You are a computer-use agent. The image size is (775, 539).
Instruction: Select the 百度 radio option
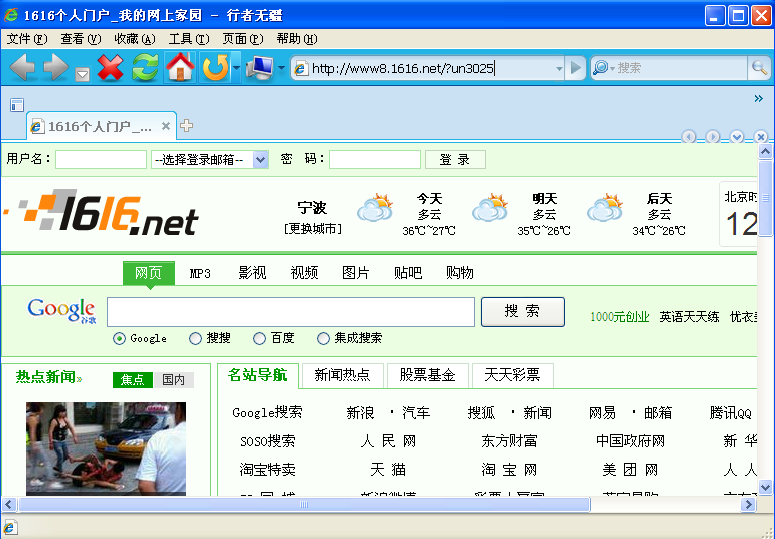(260, 338)
